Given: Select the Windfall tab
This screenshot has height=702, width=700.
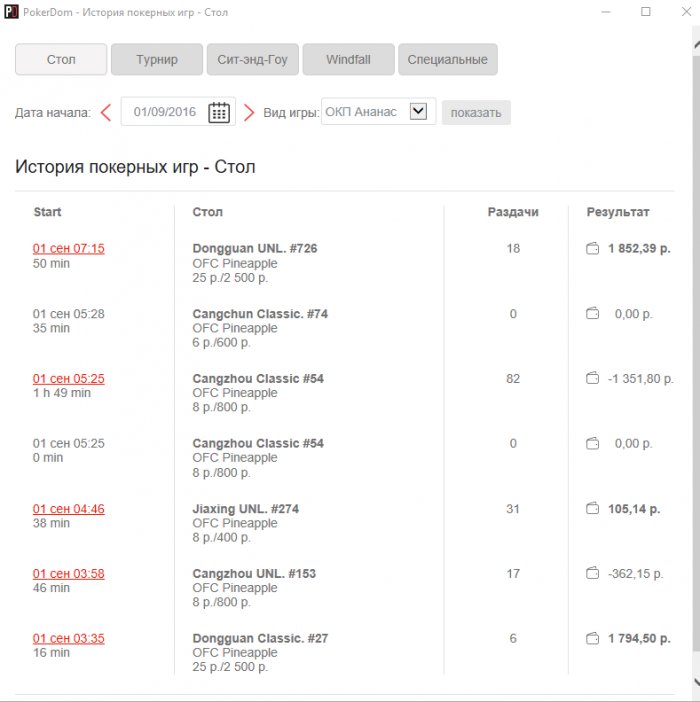Looking at the screenshot, I should pos(348,60).
